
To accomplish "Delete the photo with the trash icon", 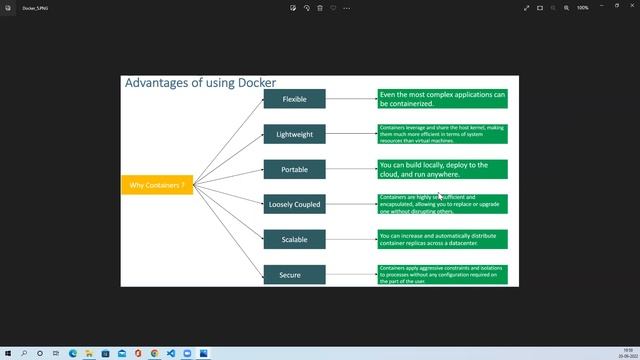I will tap(320, 8).
